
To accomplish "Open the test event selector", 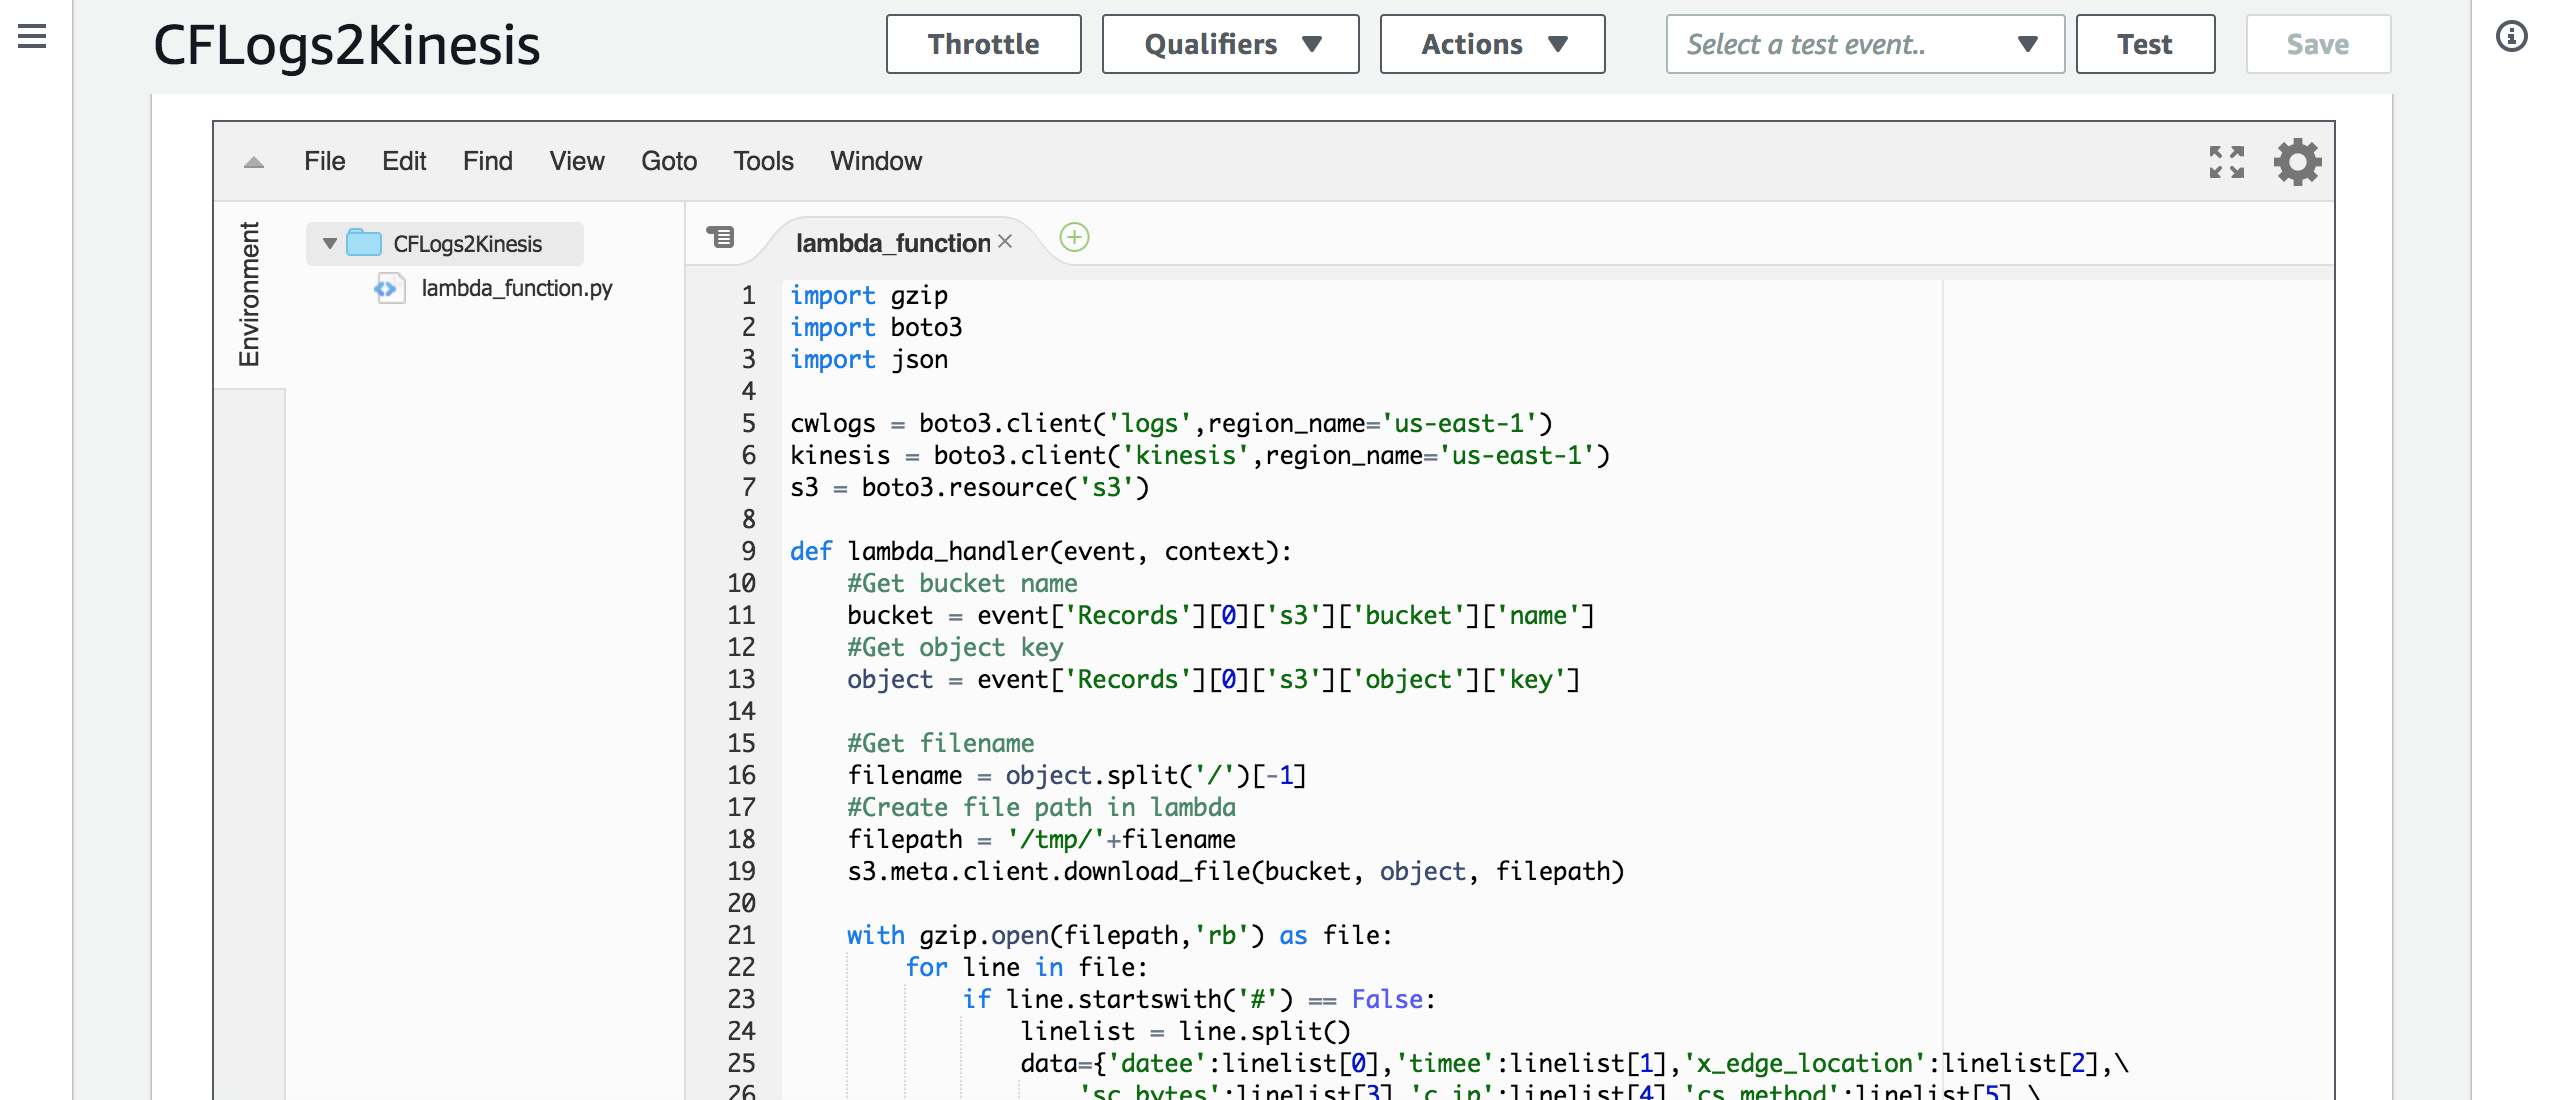I will coord(1864,44).
